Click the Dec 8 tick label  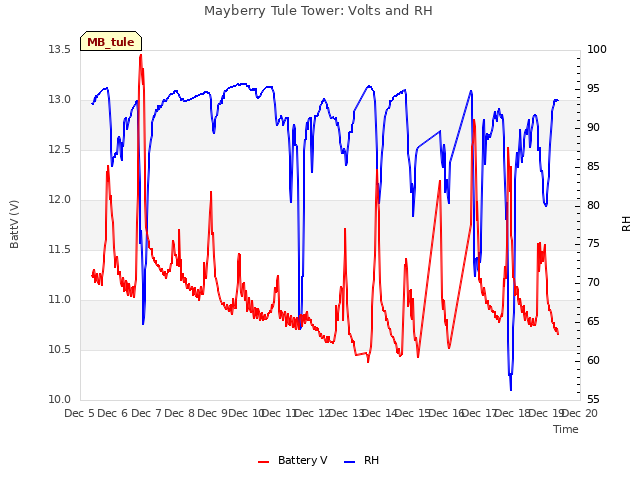179,413
